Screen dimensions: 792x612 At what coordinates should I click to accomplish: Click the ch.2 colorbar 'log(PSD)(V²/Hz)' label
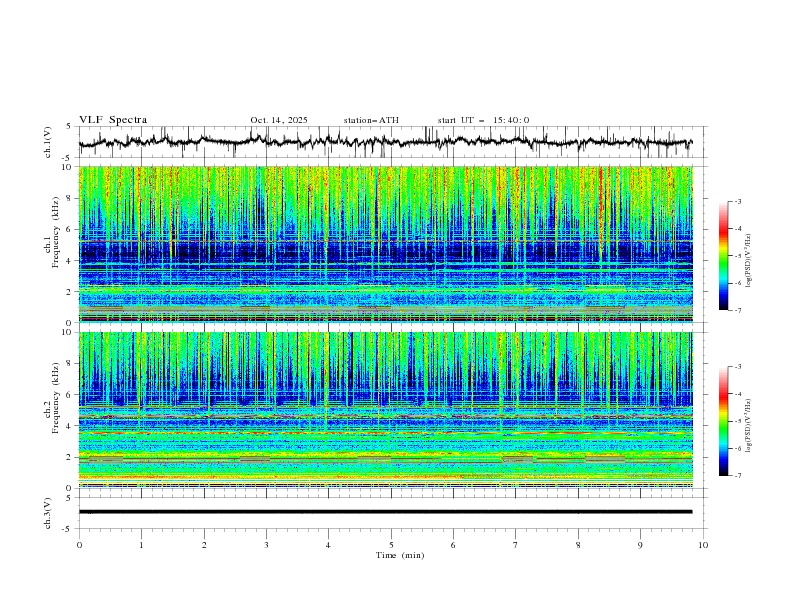tap(749, 426)
